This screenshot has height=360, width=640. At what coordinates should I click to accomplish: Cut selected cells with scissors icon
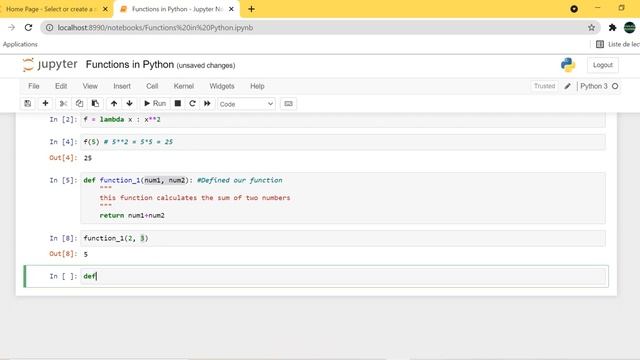[63, 104]
